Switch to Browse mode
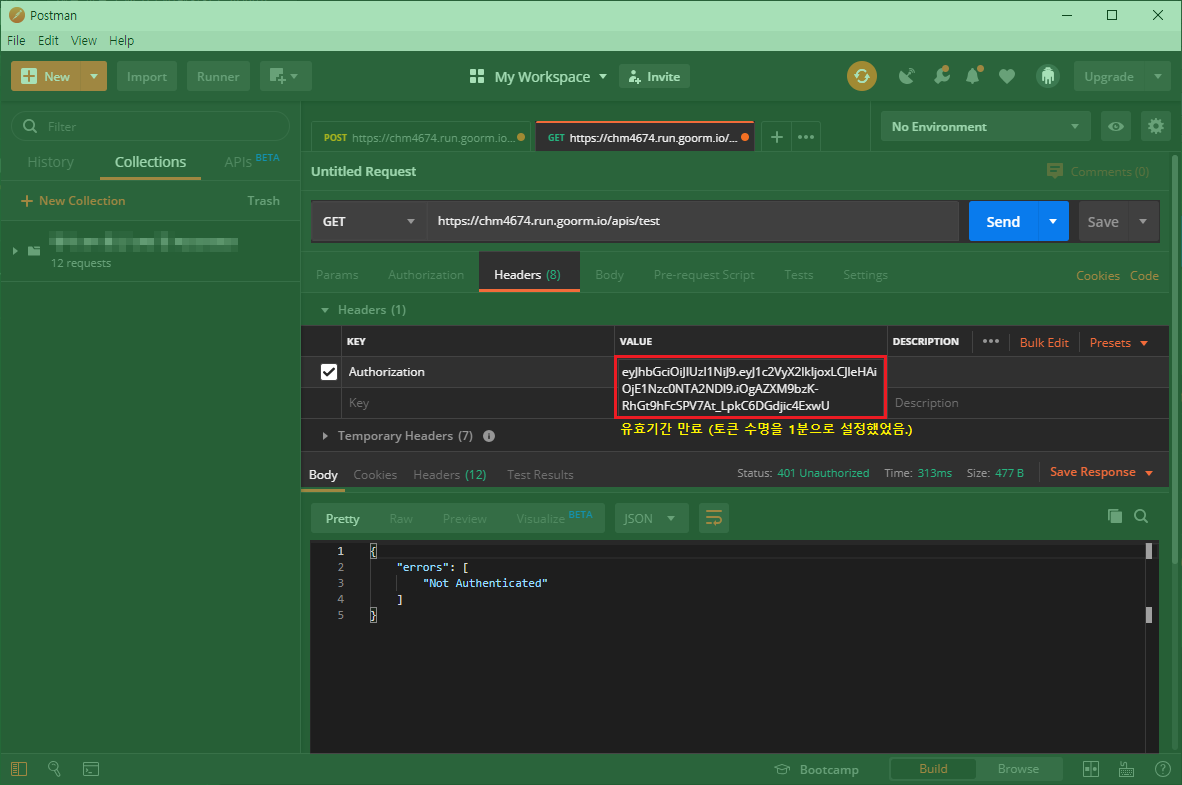Screen dimensions: 1182x785 pyautogui.click(x=1018, y=768)
